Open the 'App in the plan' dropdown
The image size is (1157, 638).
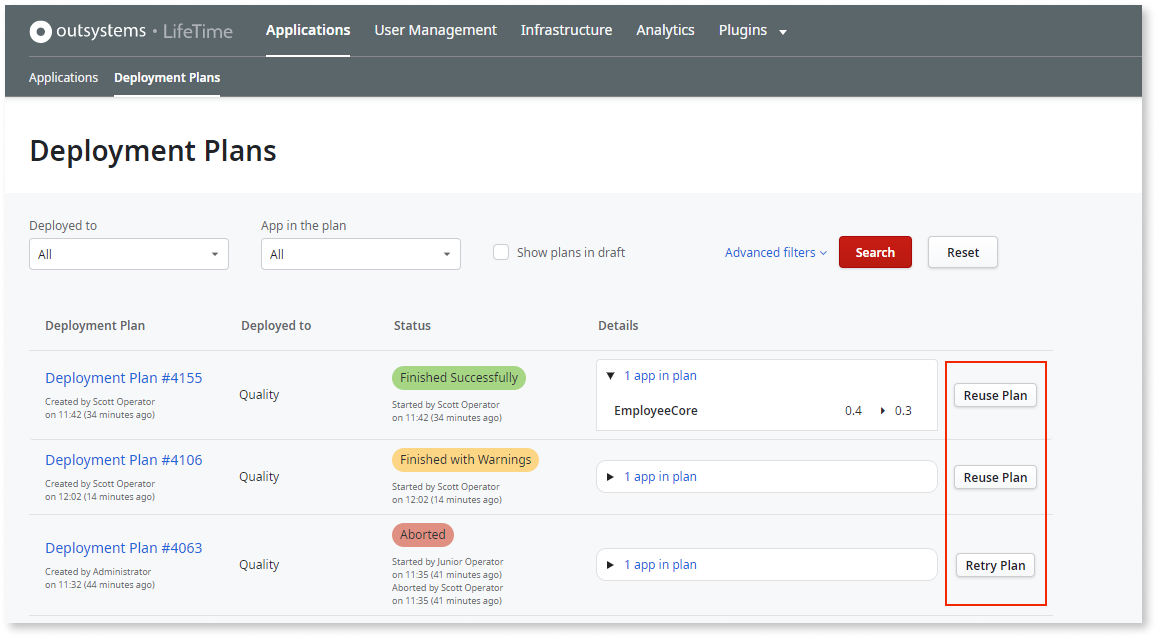pyautogui.click(x=360, y=254)
